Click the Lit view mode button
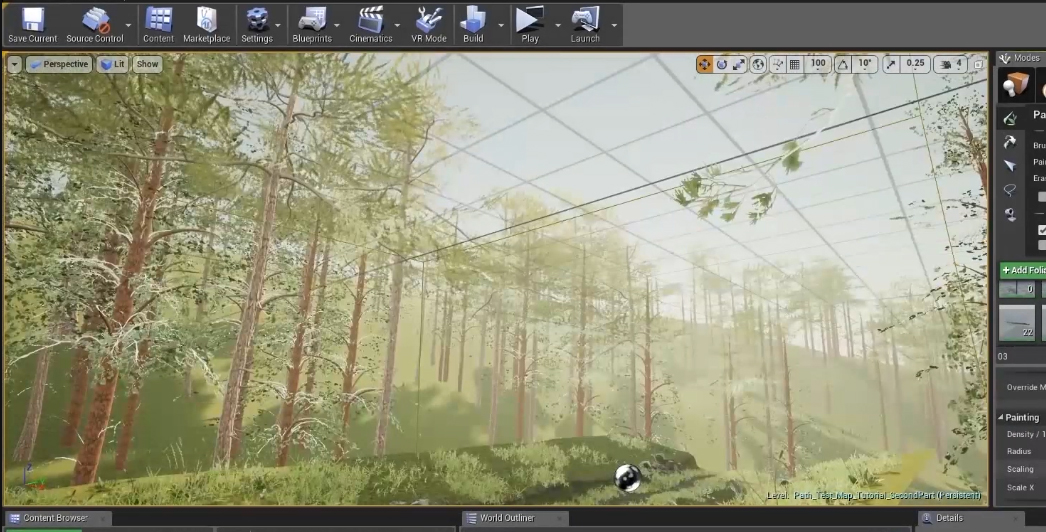This screenshot has width=1046, height=532. [x=112, y=64]
